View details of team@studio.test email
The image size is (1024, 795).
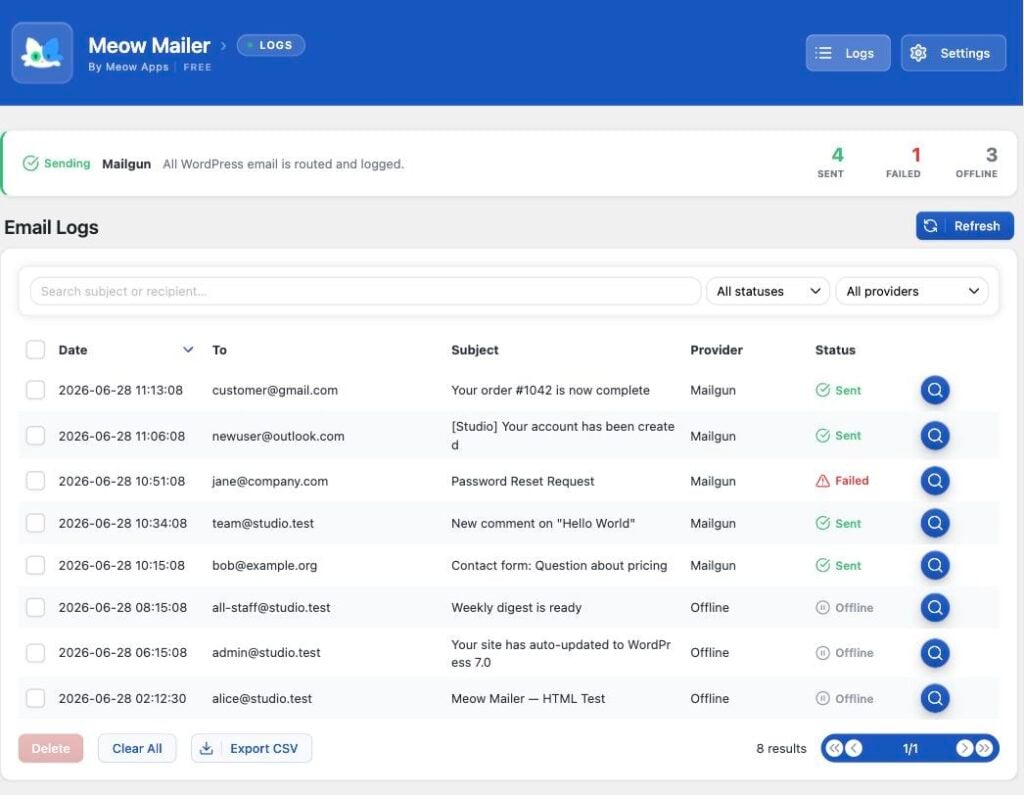[935, 523]
